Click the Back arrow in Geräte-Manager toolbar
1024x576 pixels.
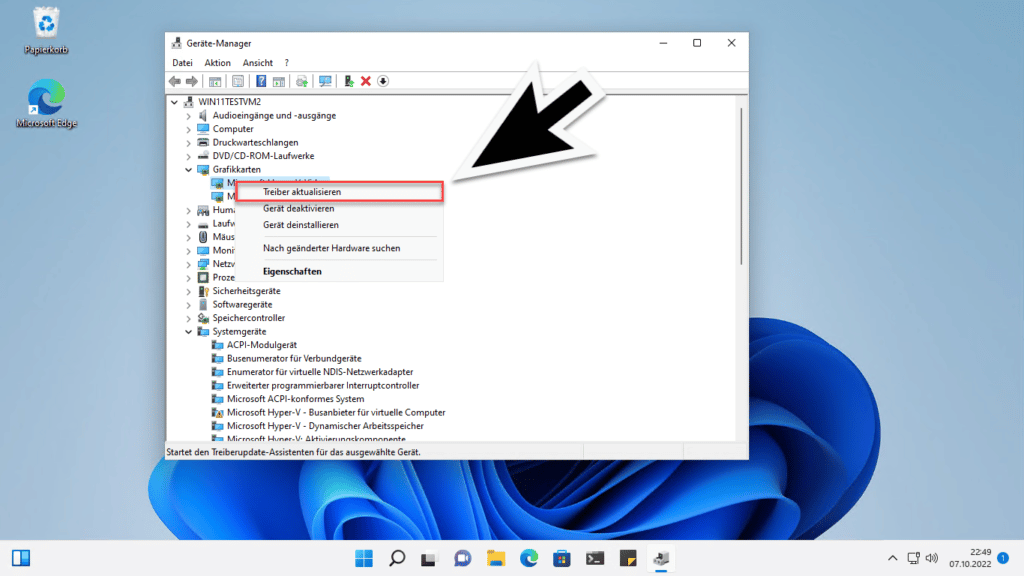coord(174,81)
